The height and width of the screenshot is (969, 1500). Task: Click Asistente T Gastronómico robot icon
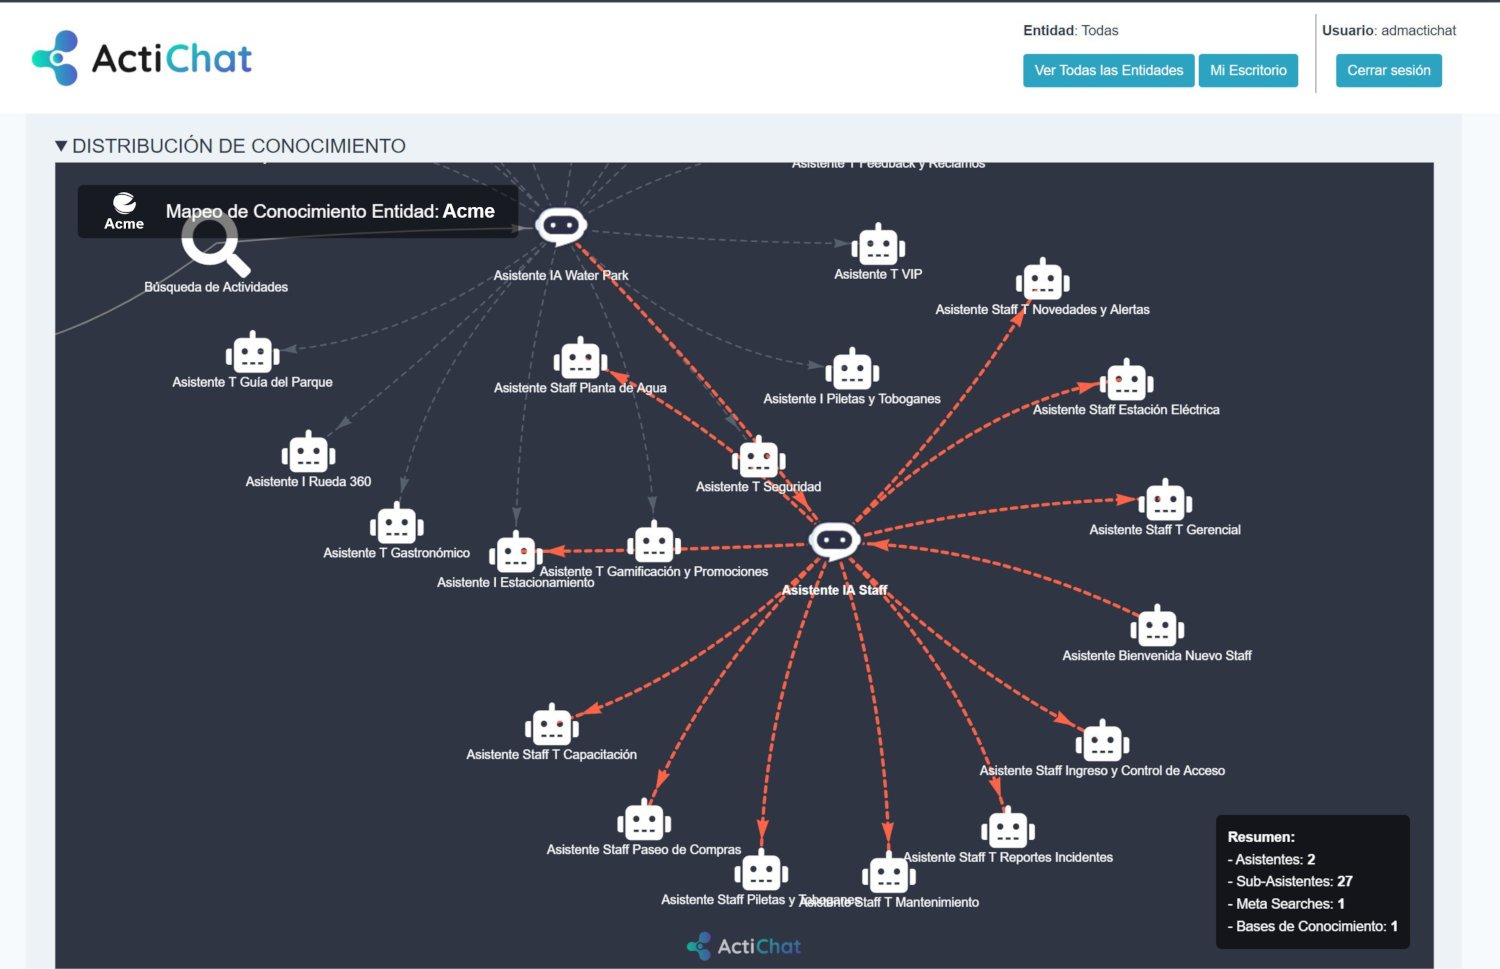396,525
